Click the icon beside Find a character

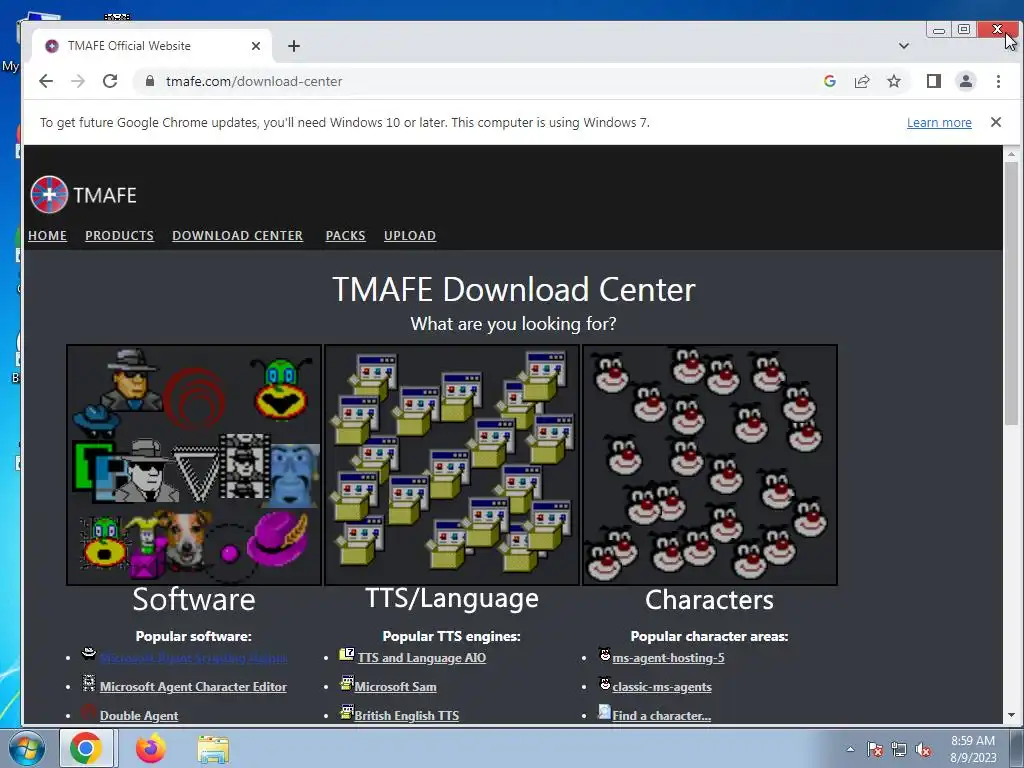[x=605, y=712]
